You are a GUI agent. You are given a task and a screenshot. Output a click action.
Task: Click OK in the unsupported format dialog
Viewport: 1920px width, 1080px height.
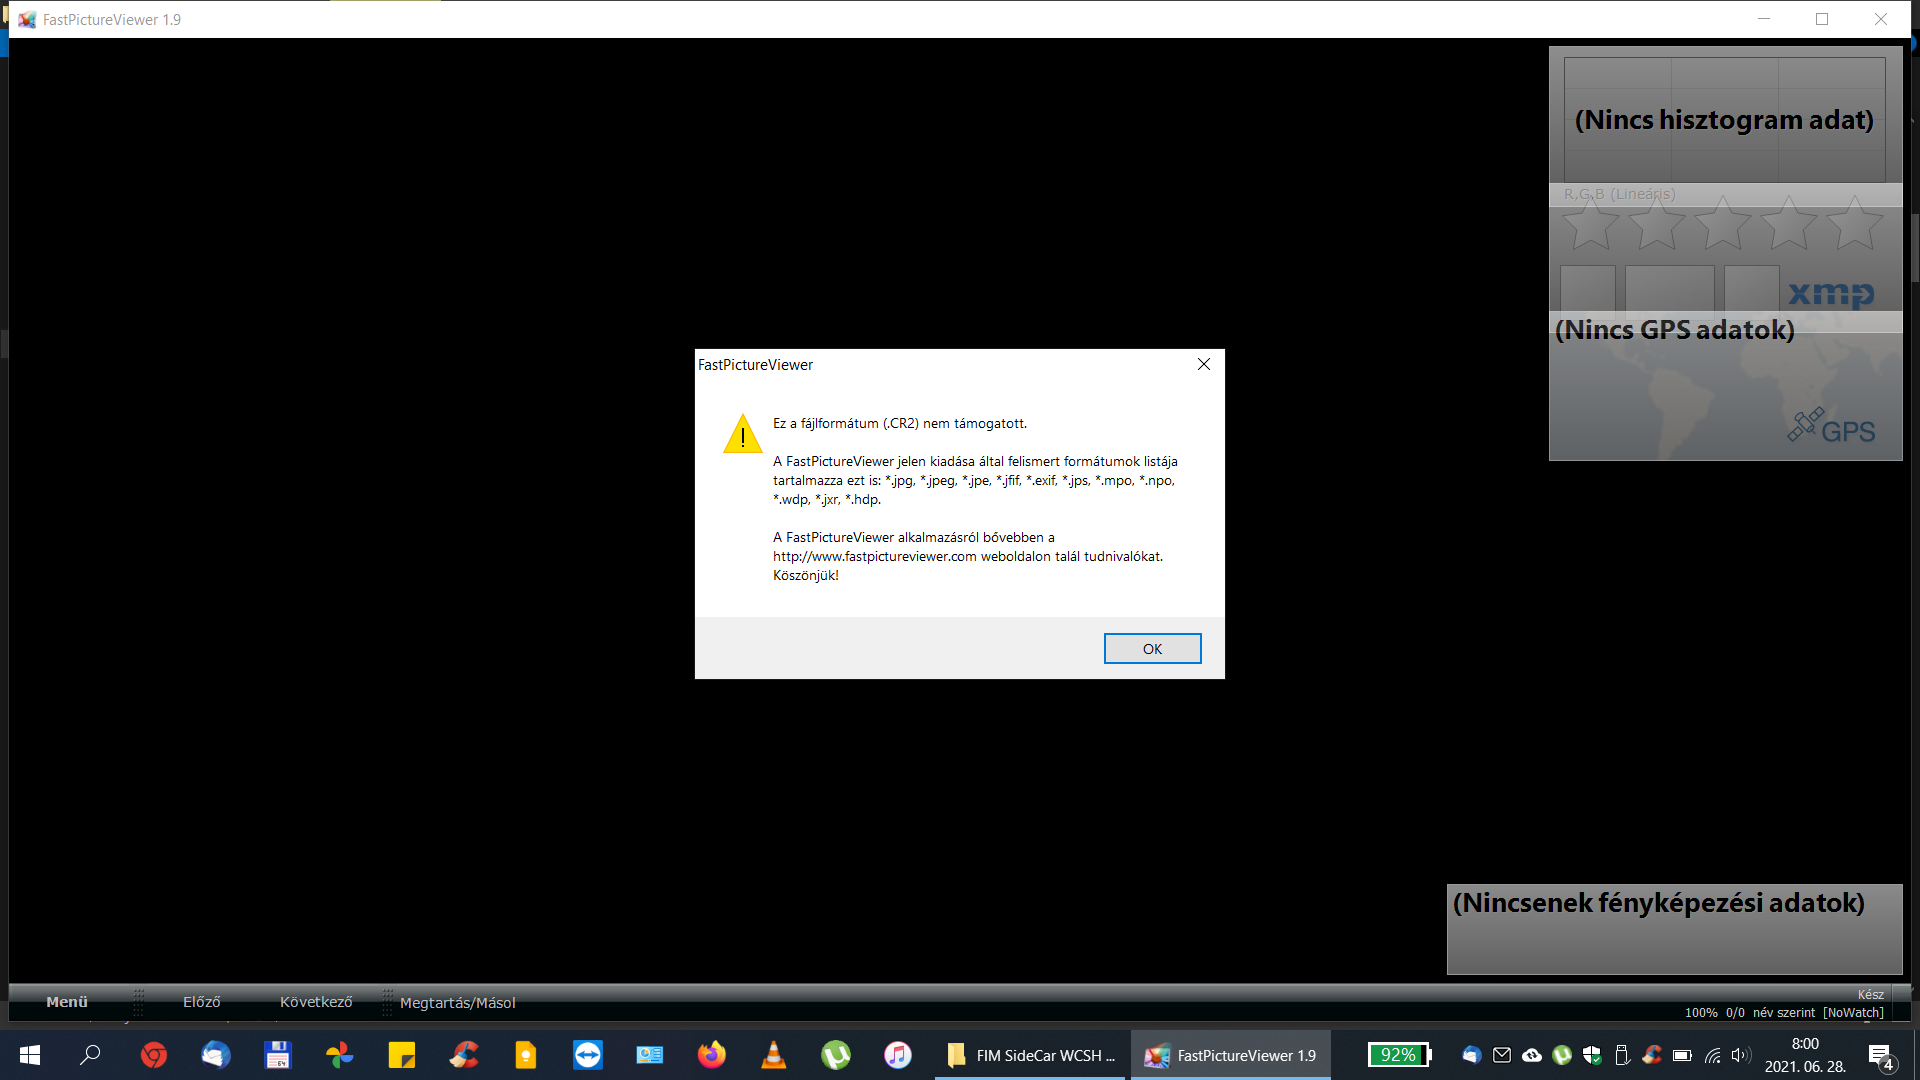pyautogui.click(x=1152, y=649)
